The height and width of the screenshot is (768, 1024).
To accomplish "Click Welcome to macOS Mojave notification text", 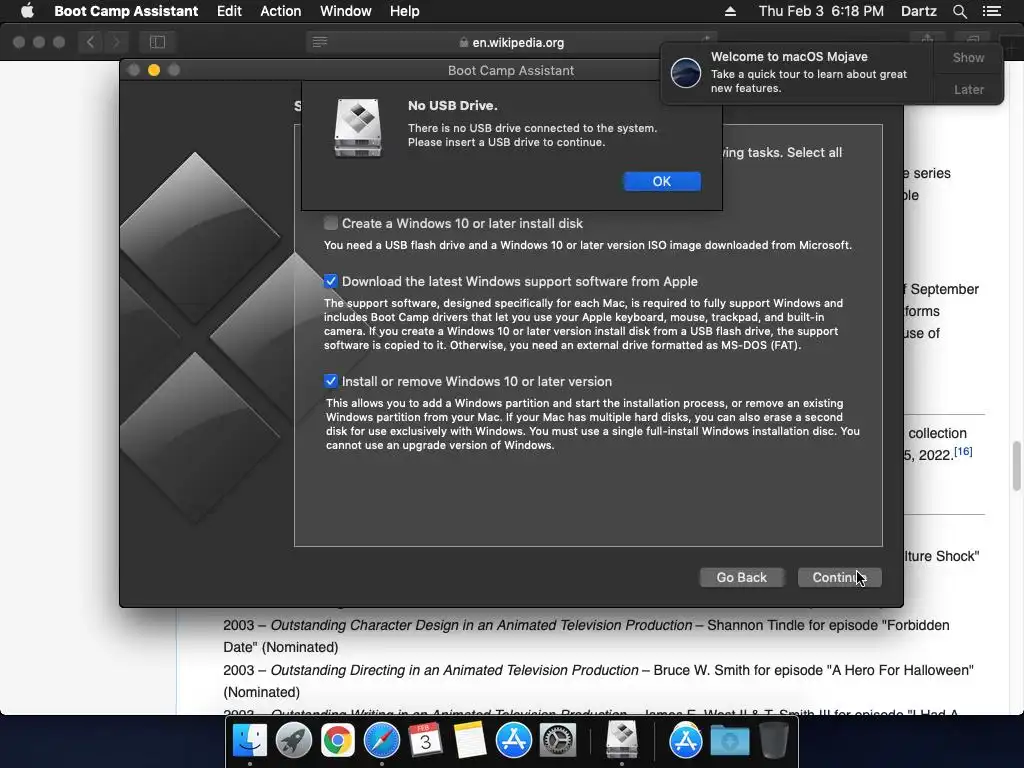I will (x=789, y=57).
